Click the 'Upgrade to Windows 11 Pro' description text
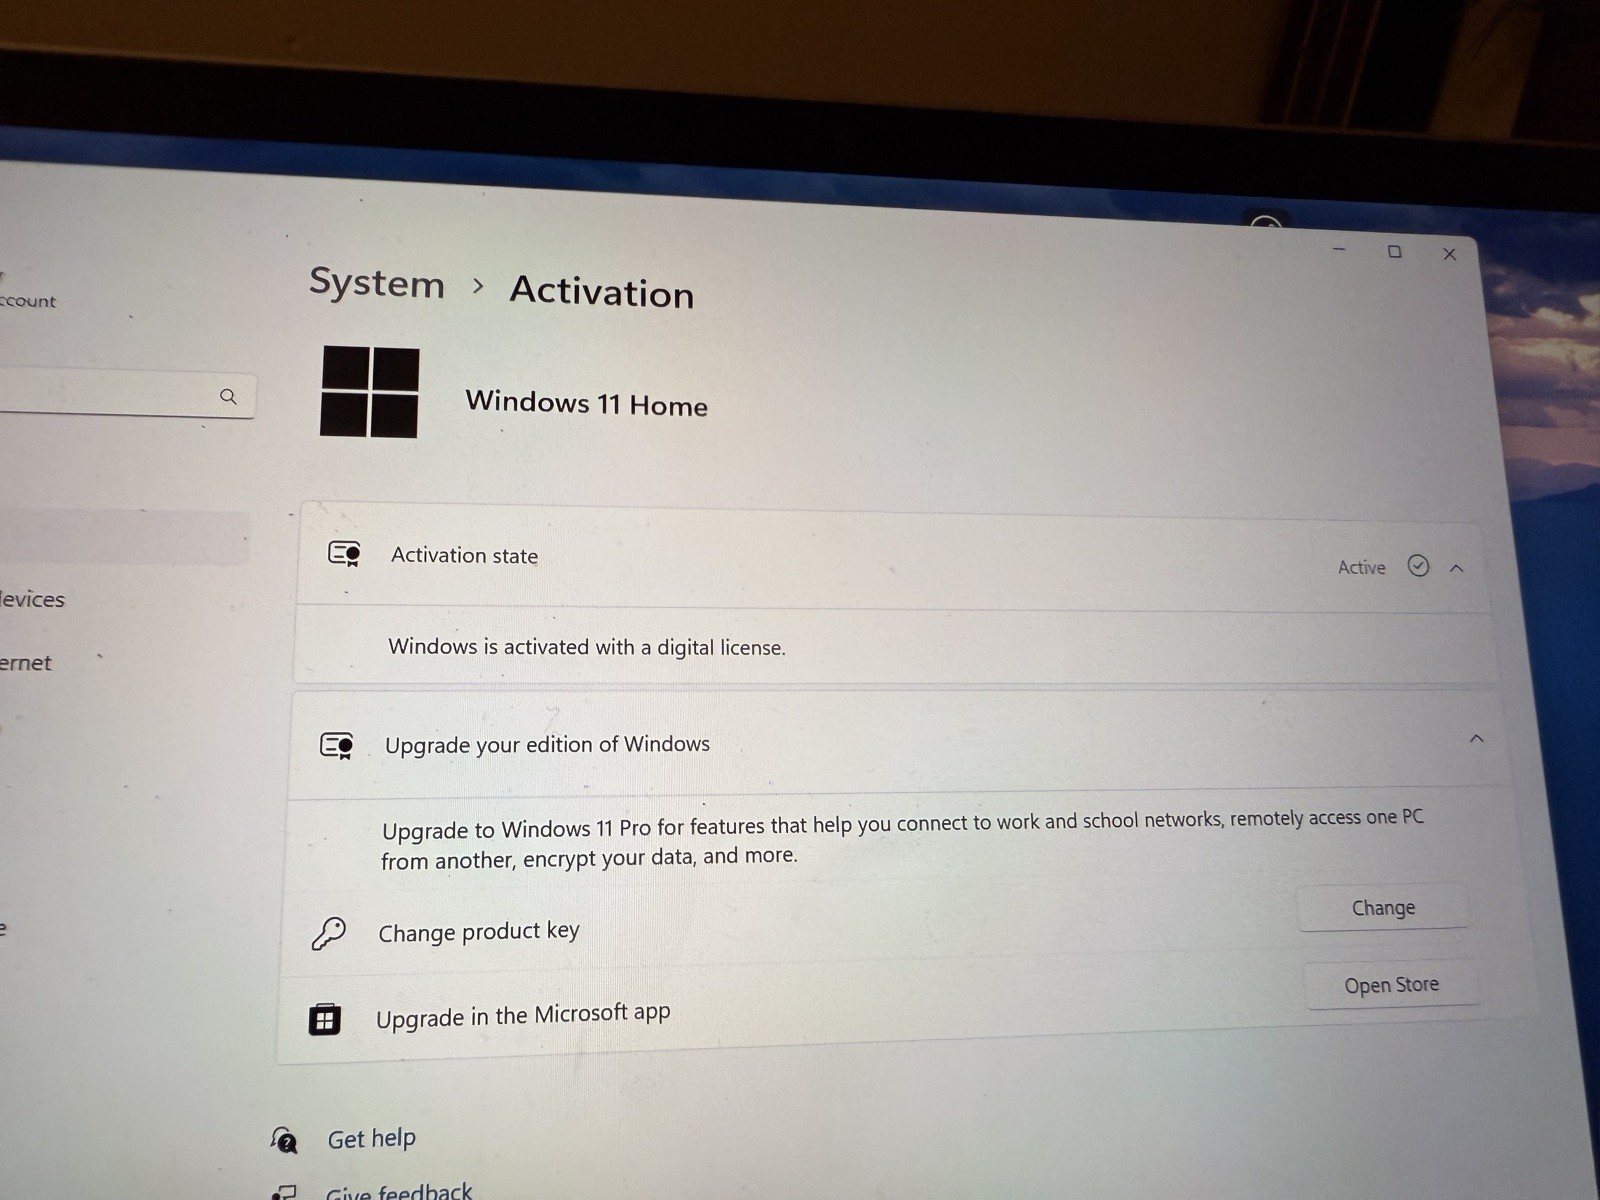Viewport: 1600px width, 1200px height. coord(902,839)
